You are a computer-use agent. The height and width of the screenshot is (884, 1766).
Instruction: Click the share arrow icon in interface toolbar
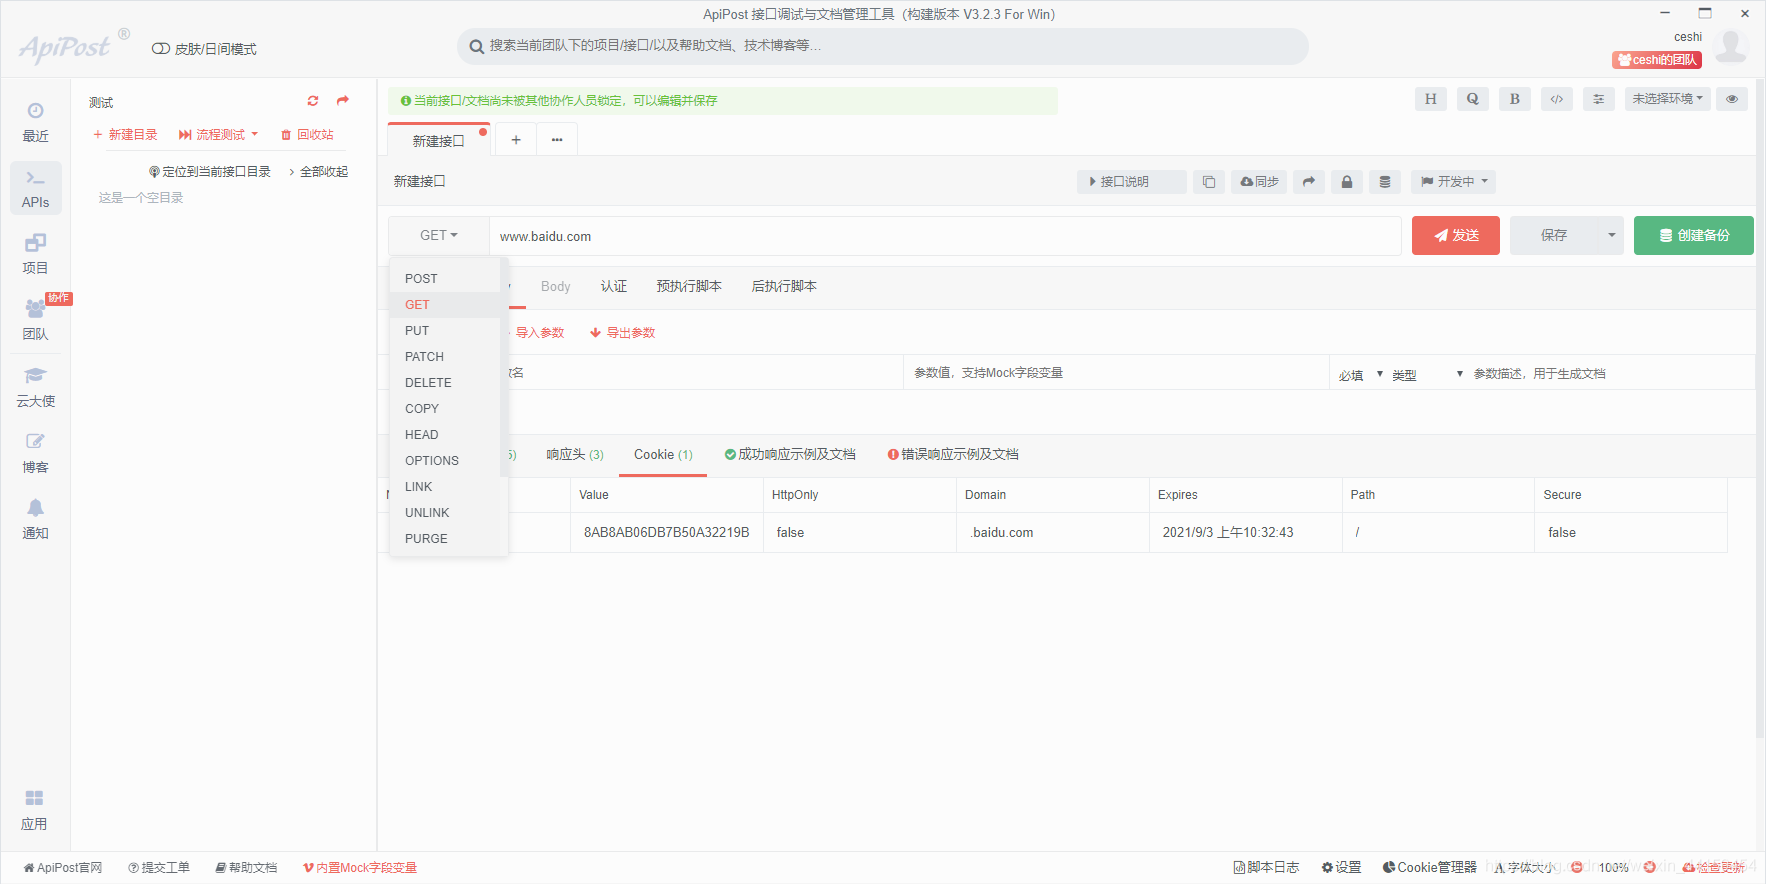click(x=1309, y=182)
